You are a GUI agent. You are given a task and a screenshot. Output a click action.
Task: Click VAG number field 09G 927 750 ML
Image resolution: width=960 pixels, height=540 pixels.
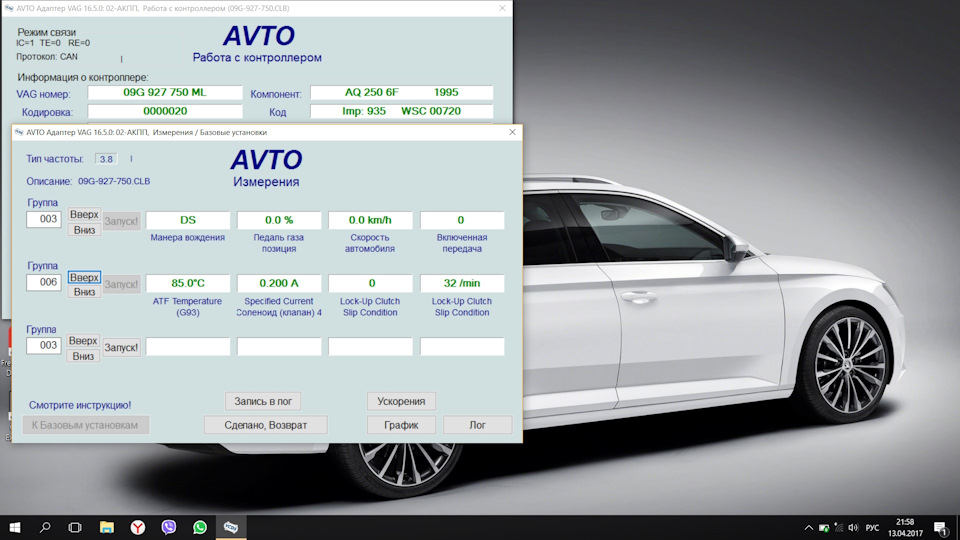165,92
